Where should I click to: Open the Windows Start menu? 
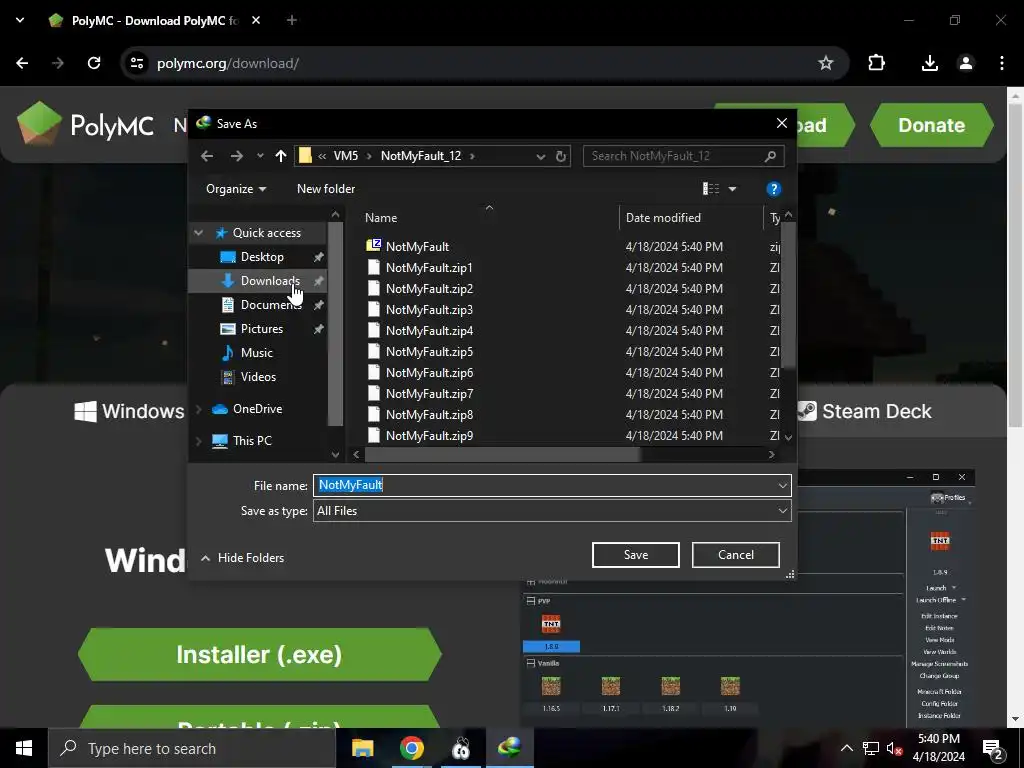[24, 748]
